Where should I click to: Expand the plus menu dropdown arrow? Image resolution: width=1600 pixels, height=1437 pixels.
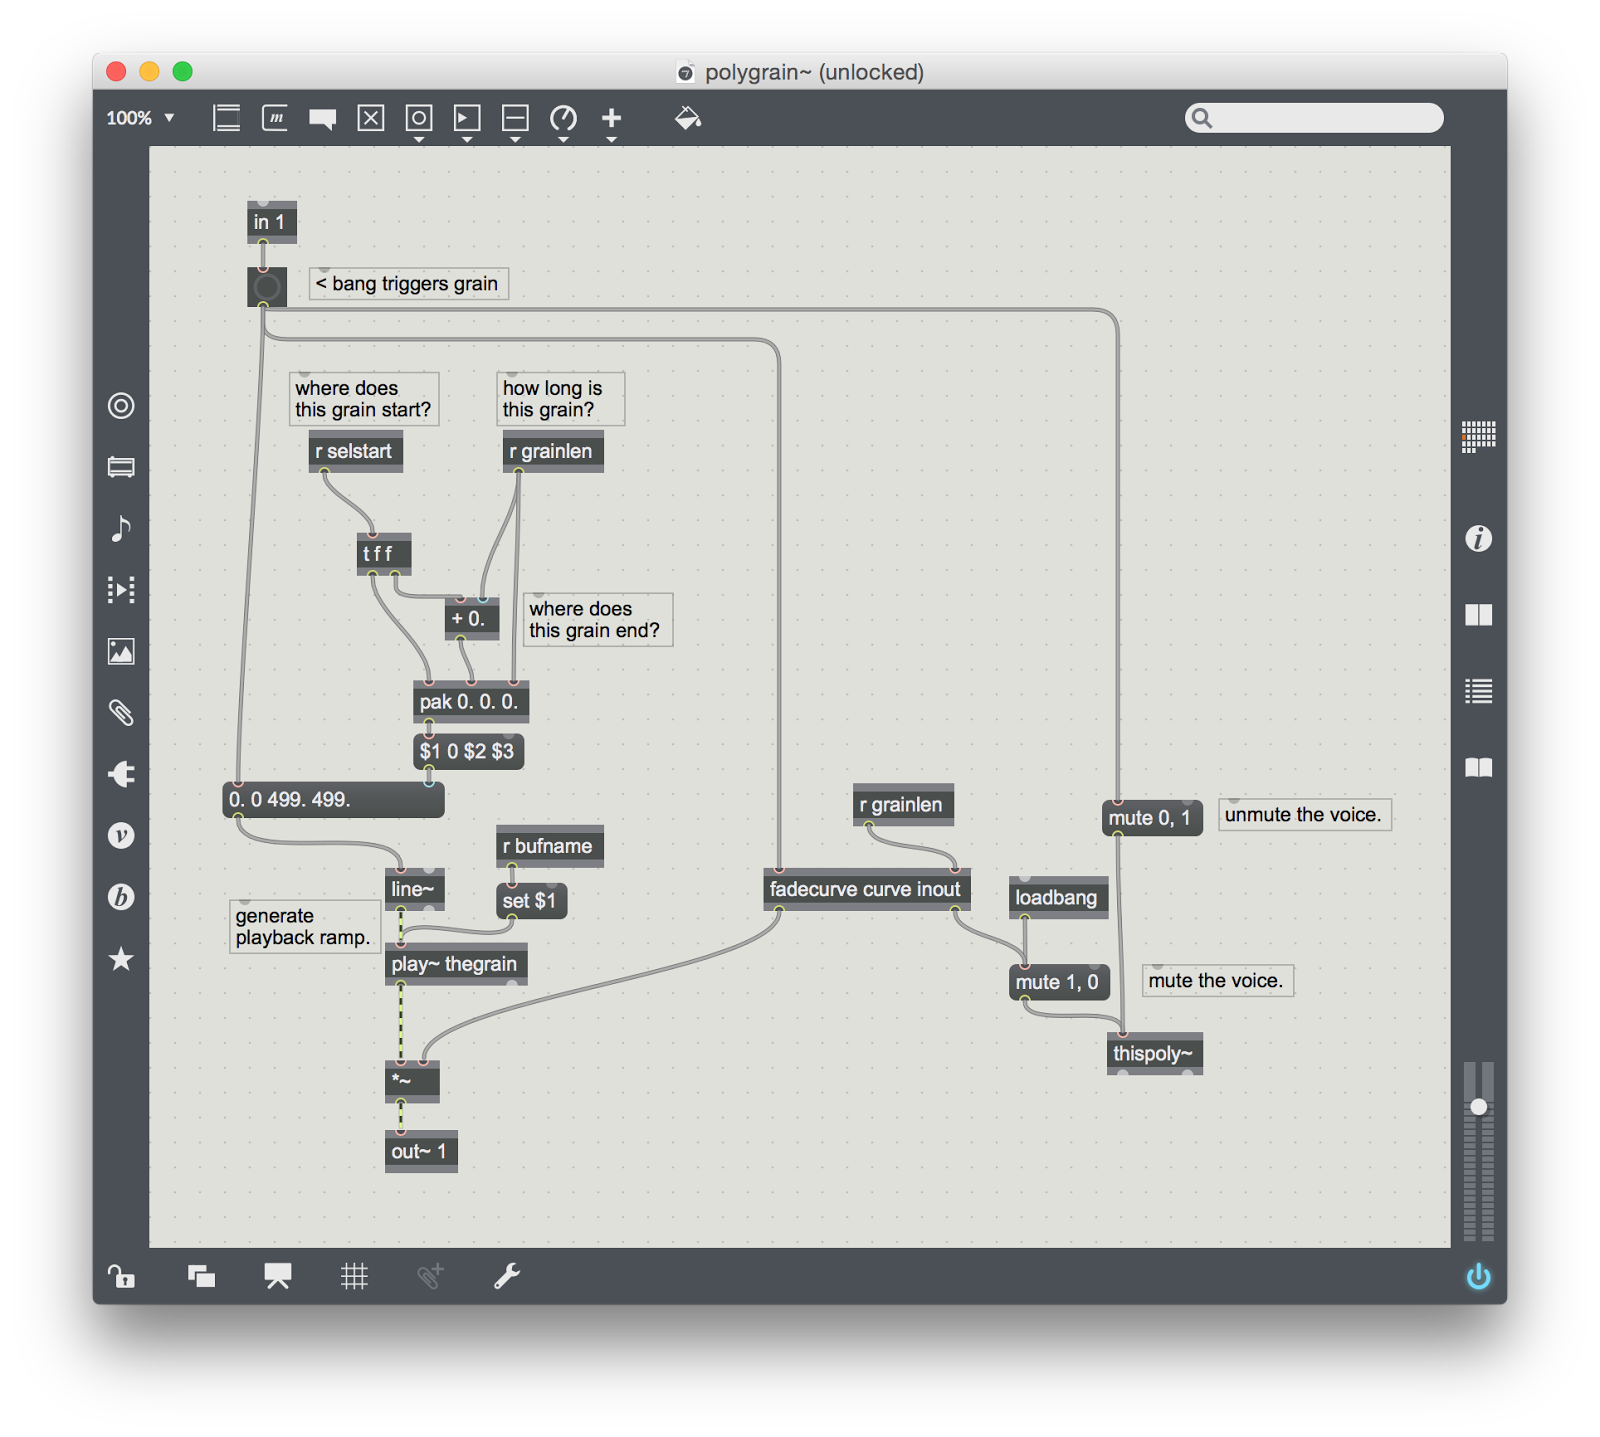[611, 140]
